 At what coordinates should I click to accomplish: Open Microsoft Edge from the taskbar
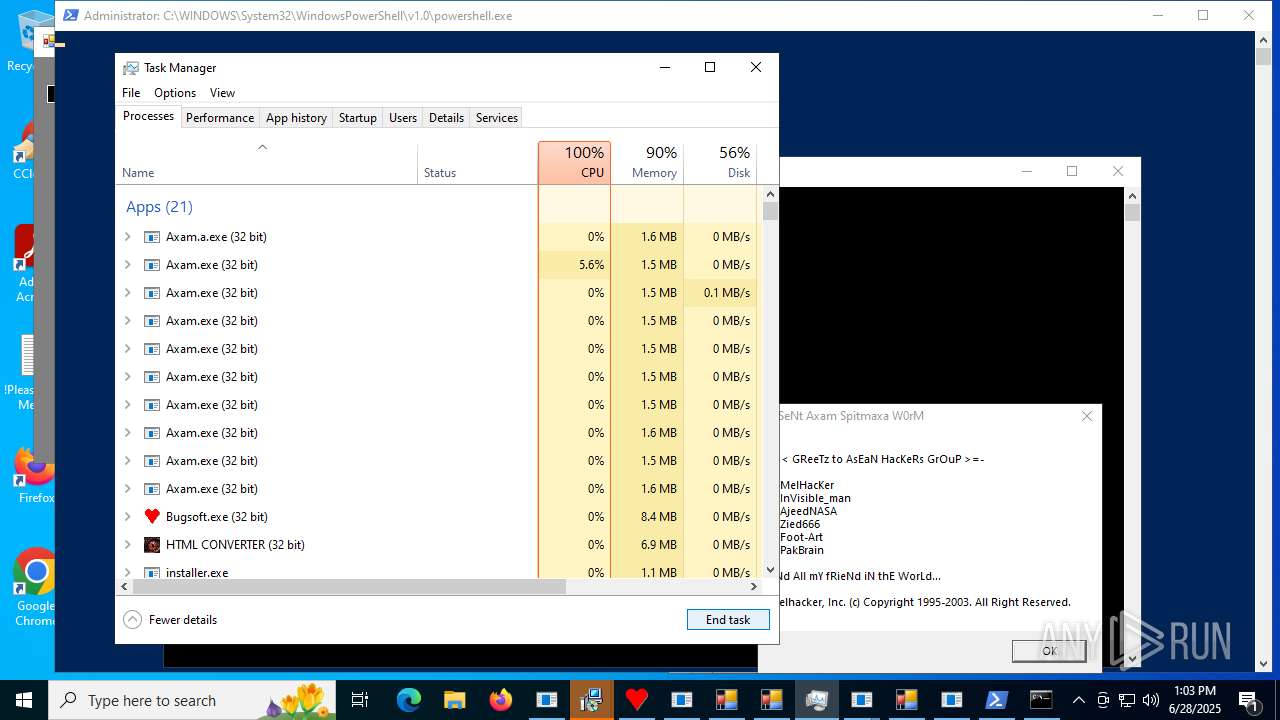[409, 700]
